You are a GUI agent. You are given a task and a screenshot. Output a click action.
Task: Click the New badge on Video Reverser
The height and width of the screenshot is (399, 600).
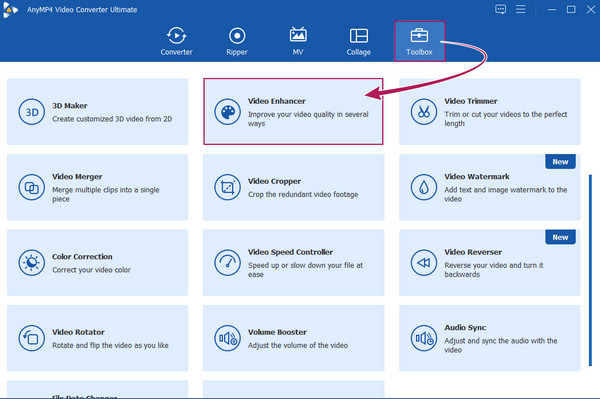click(560, 237)
